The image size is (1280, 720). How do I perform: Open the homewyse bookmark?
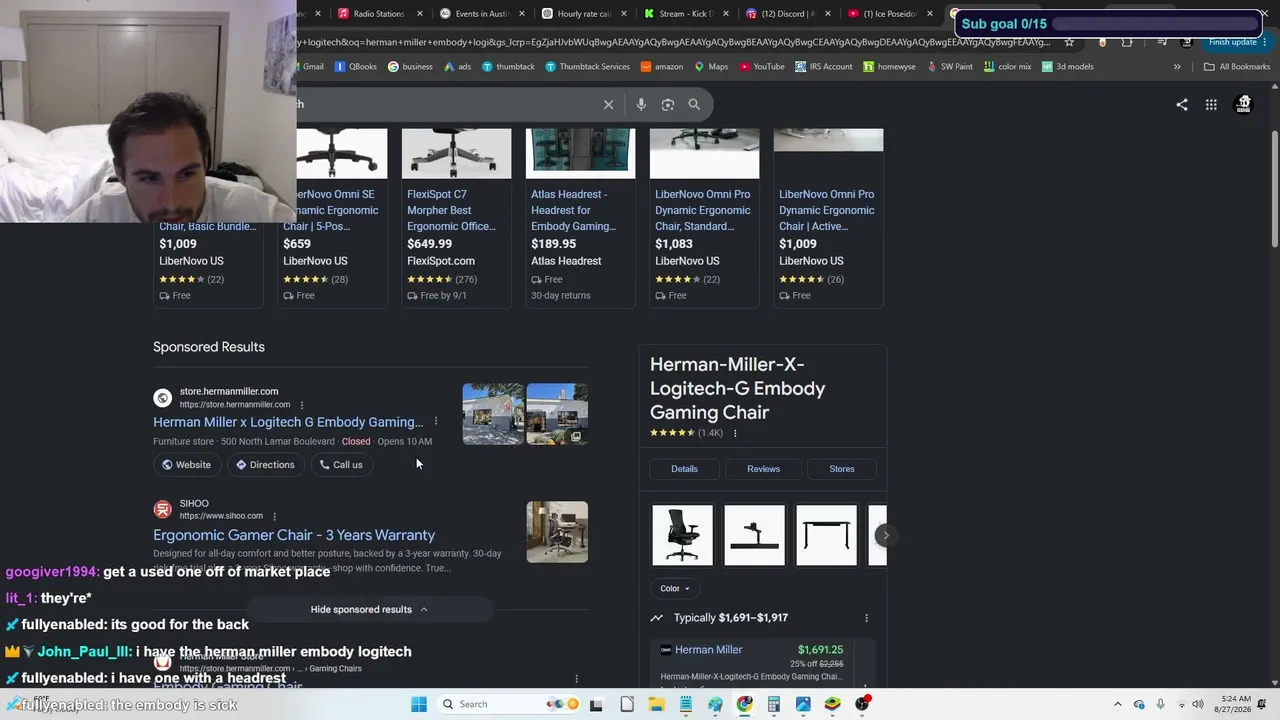point(889,67)
